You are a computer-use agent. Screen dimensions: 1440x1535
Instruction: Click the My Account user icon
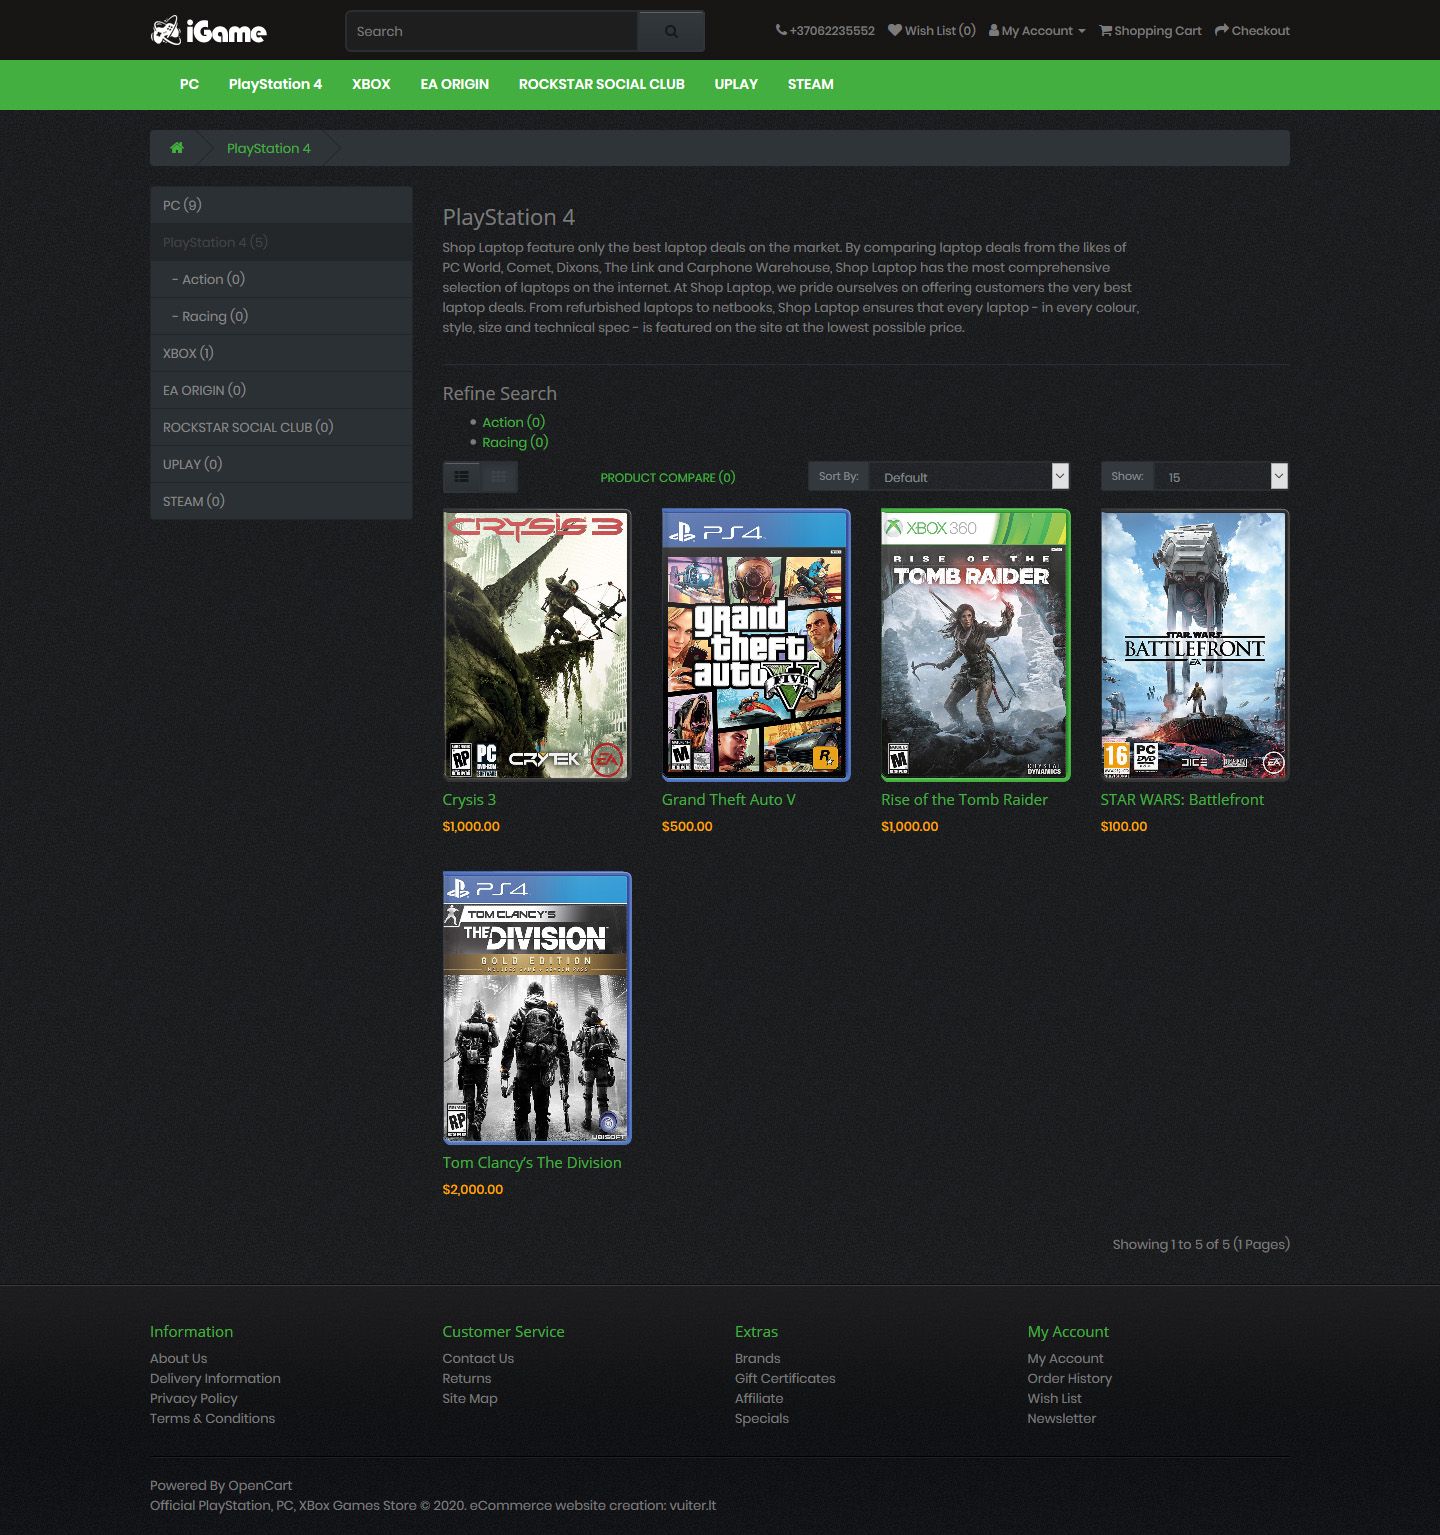(x=994, y=30)
